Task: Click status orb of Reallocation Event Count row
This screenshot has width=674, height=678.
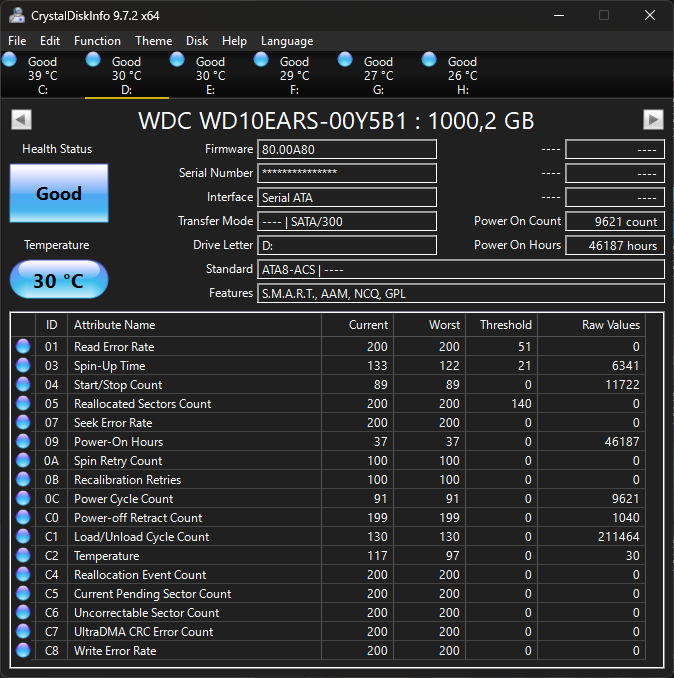Action: click(23, 575)
